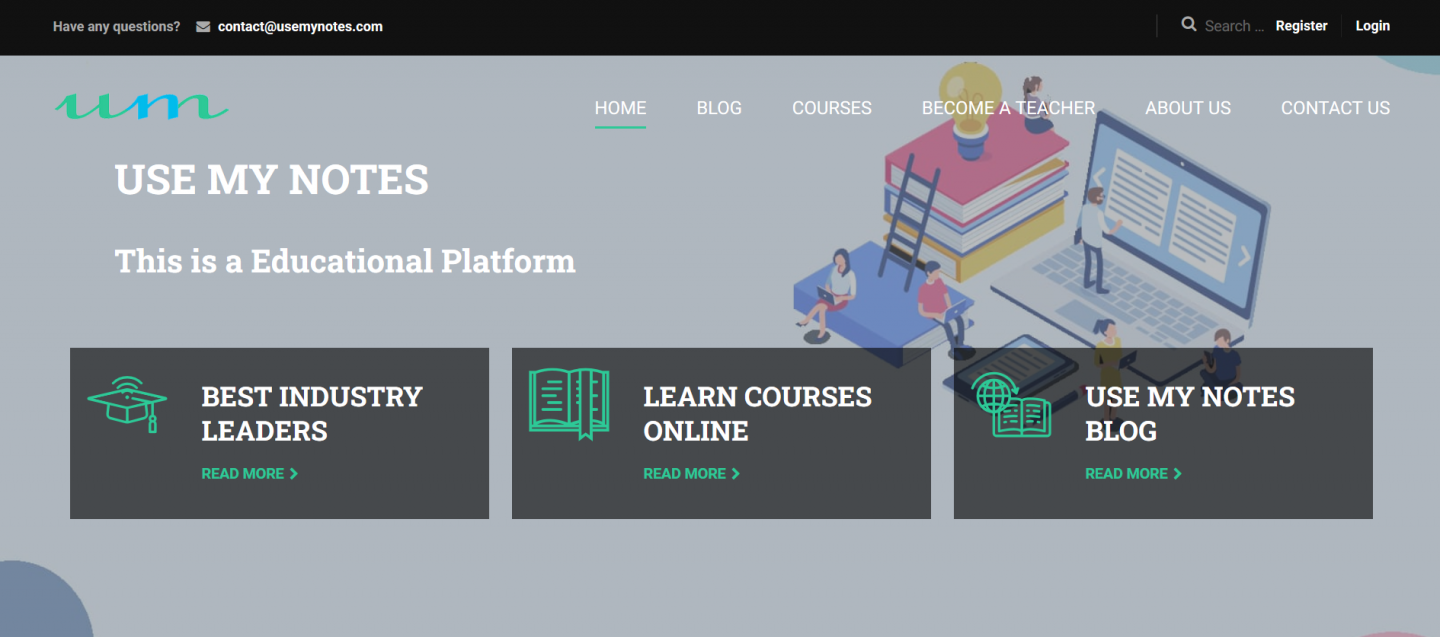
Task: Click the UM logo in header
Action: (x=141, y=106)
